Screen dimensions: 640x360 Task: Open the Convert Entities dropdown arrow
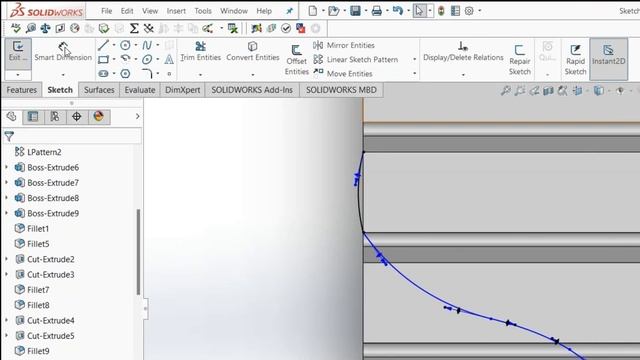253,75
